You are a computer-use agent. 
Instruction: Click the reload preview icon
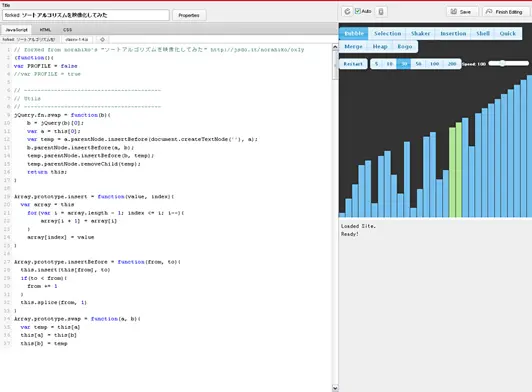(x=347, y=12)
